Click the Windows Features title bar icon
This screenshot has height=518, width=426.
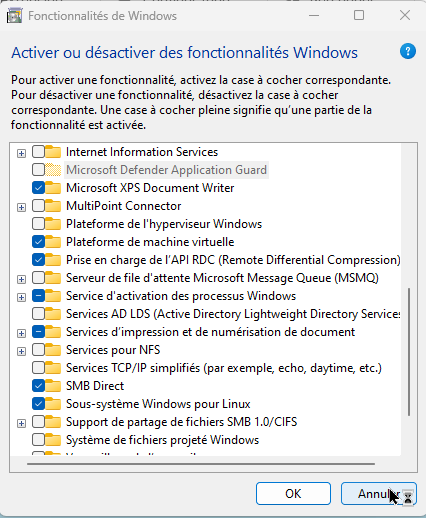14,16
